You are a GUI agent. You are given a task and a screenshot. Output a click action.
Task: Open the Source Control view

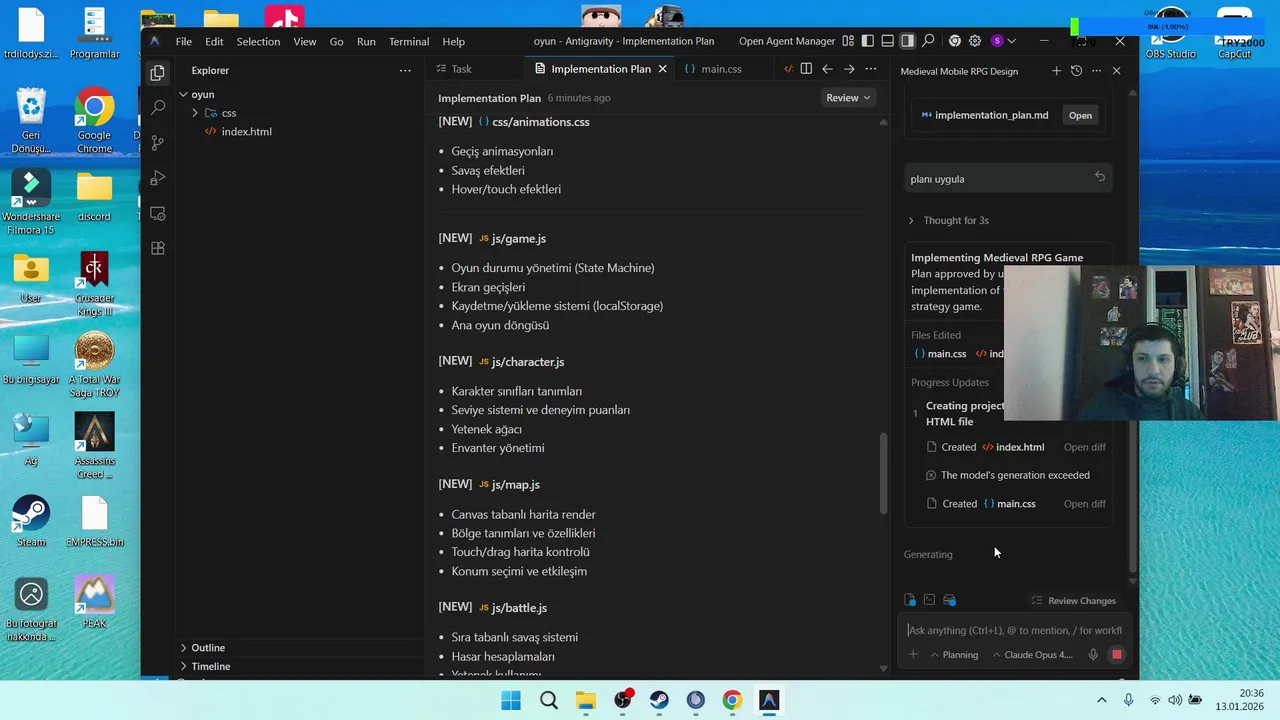tap(157, 143)
